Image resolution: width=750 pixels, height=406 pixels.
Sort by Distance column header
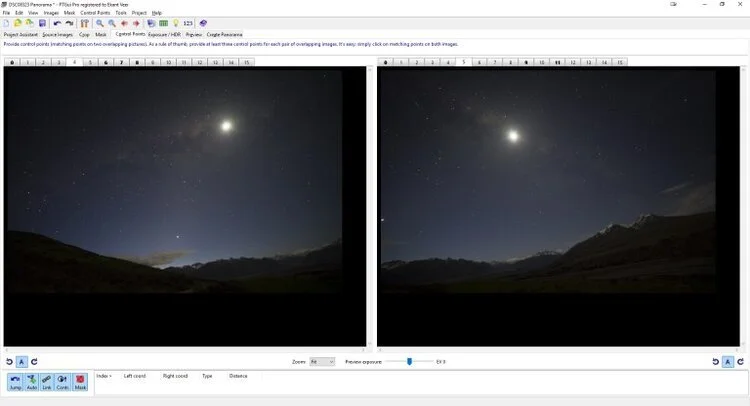pos(238,376)
